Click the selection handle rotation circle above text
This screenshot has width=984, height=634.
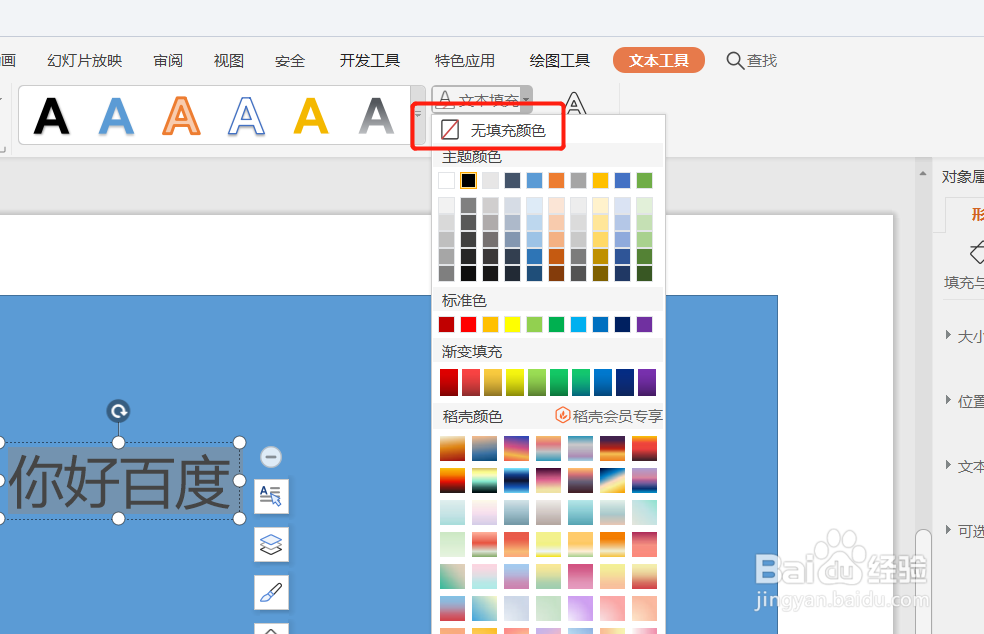tap(118, 410)
